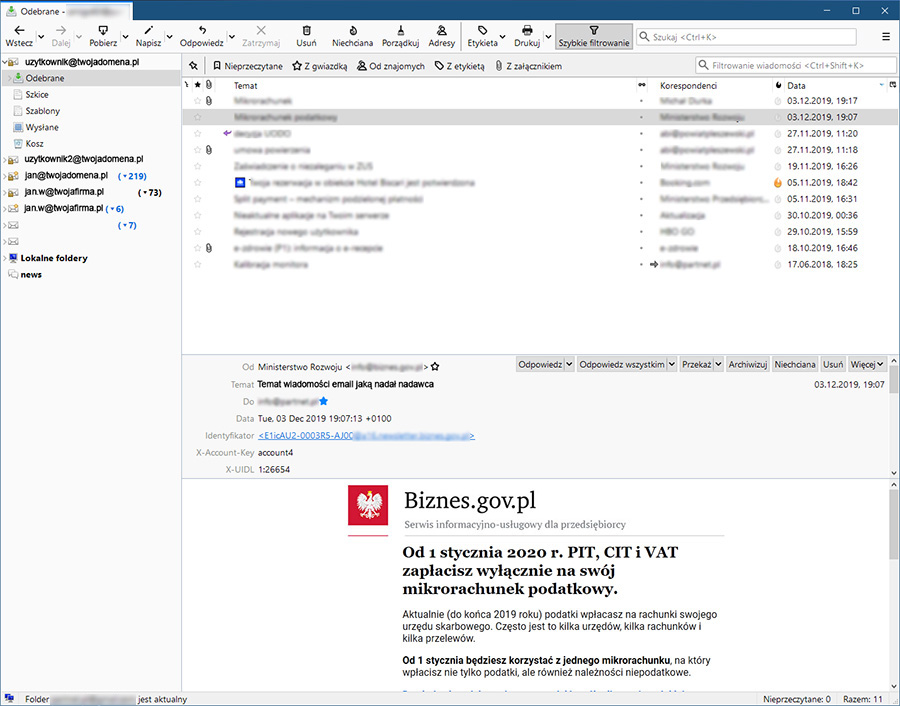Open the address book via Adresy
The height and width of the screenshot is (706, 900).
click(441, 31)
